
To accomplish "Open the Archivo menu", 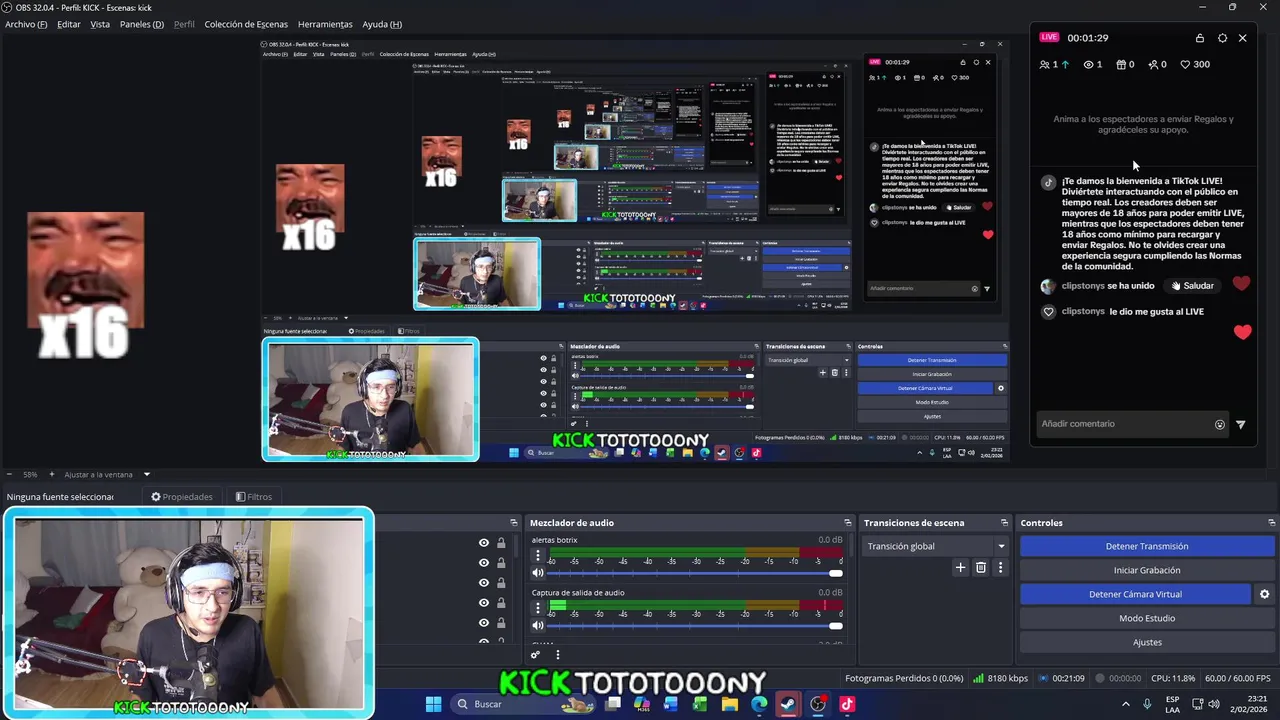I will [x=26, y=24].
